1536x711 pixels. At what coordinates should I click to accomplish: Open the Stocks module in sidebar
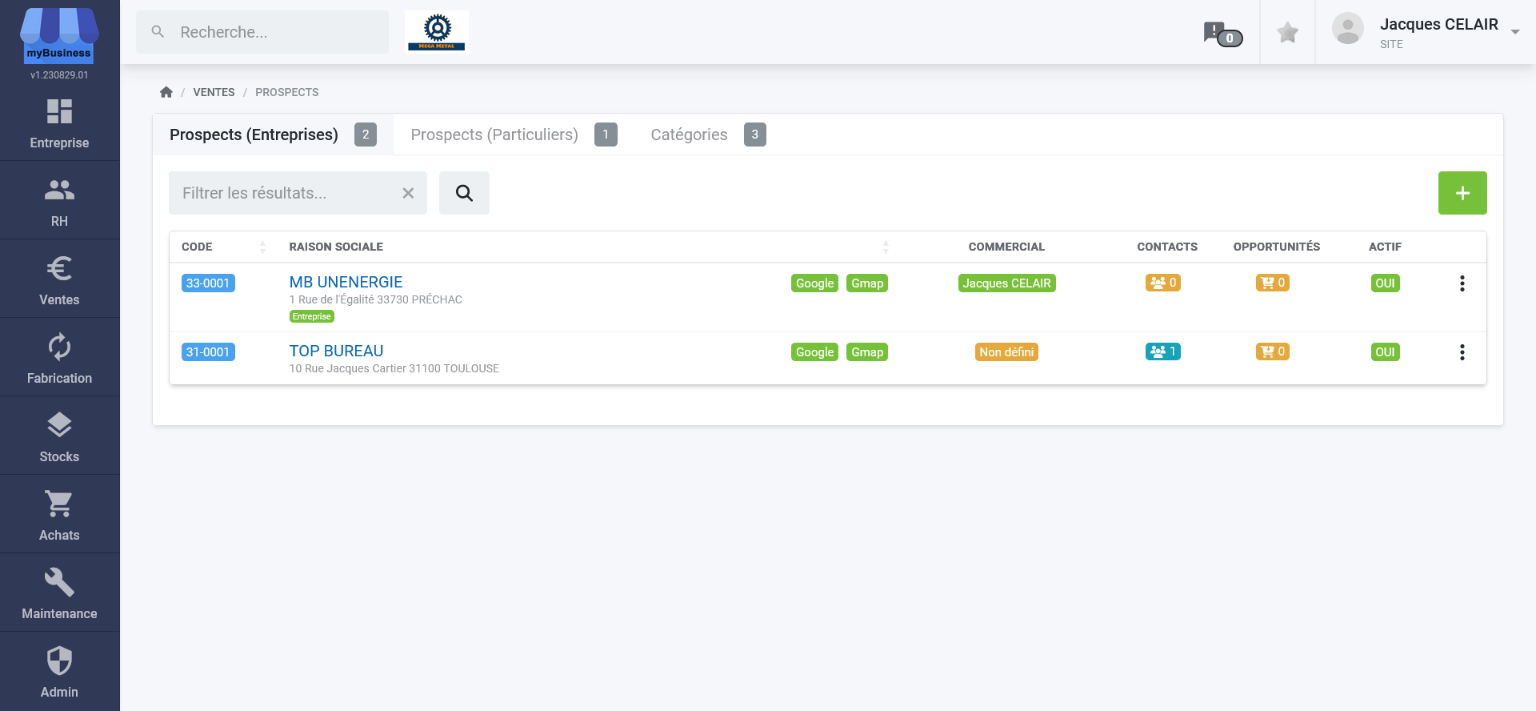59,436
